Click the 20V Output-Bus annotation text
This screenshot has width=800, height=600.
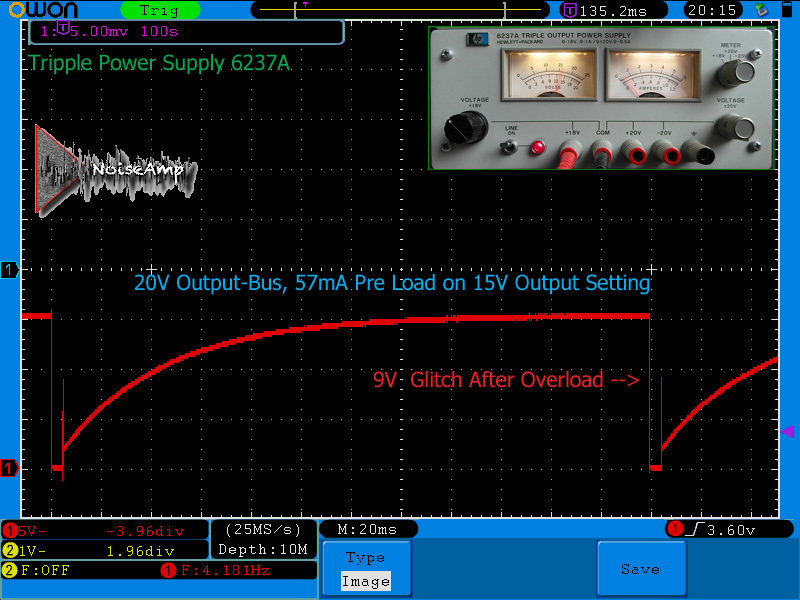(x=392, y=283)
